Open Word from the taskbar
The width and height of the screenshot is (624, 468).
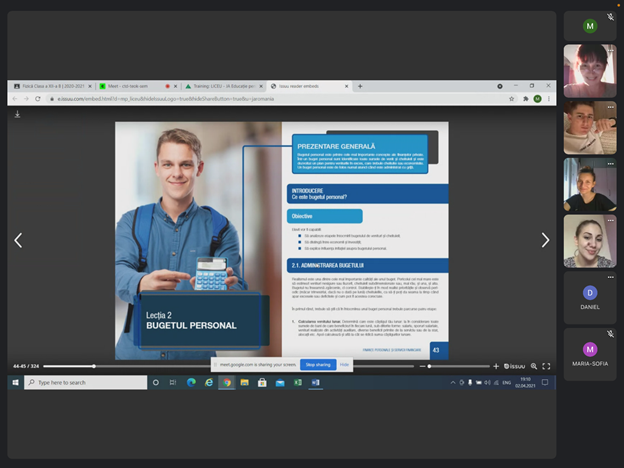tap(316, 382)
